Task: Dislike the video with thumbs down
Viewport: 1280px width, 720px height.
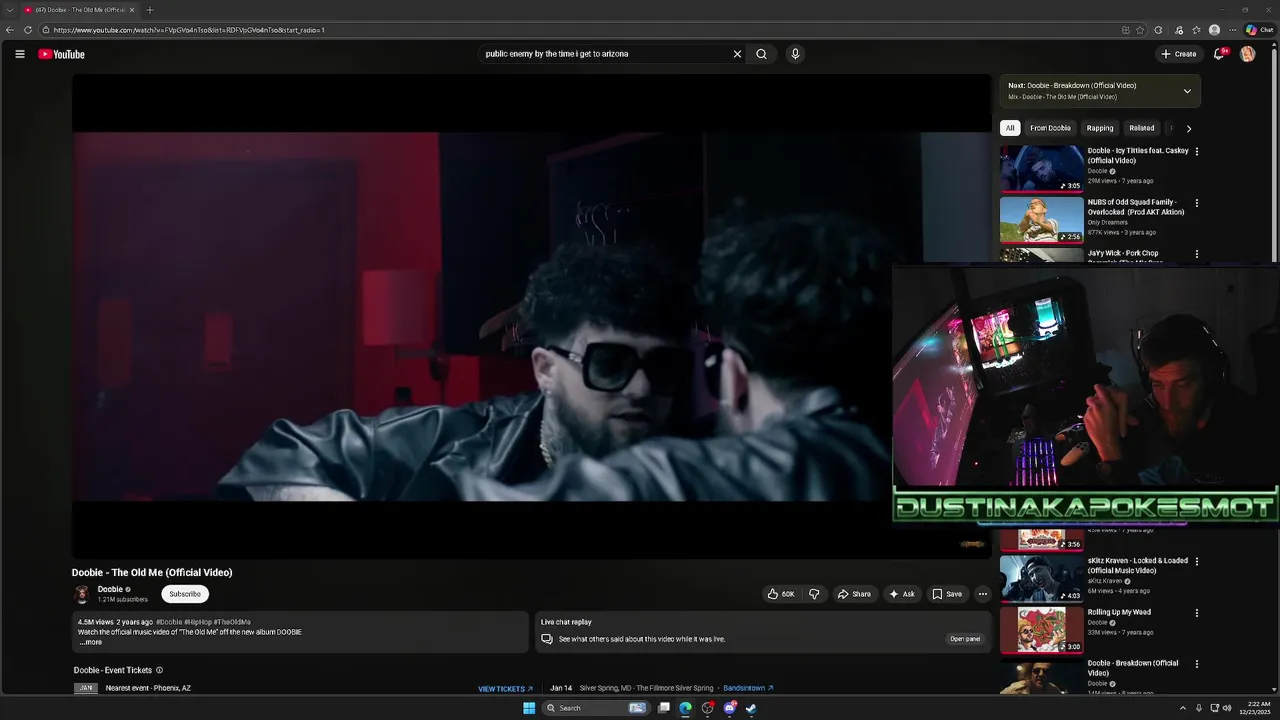Action: tap(814, 594)
